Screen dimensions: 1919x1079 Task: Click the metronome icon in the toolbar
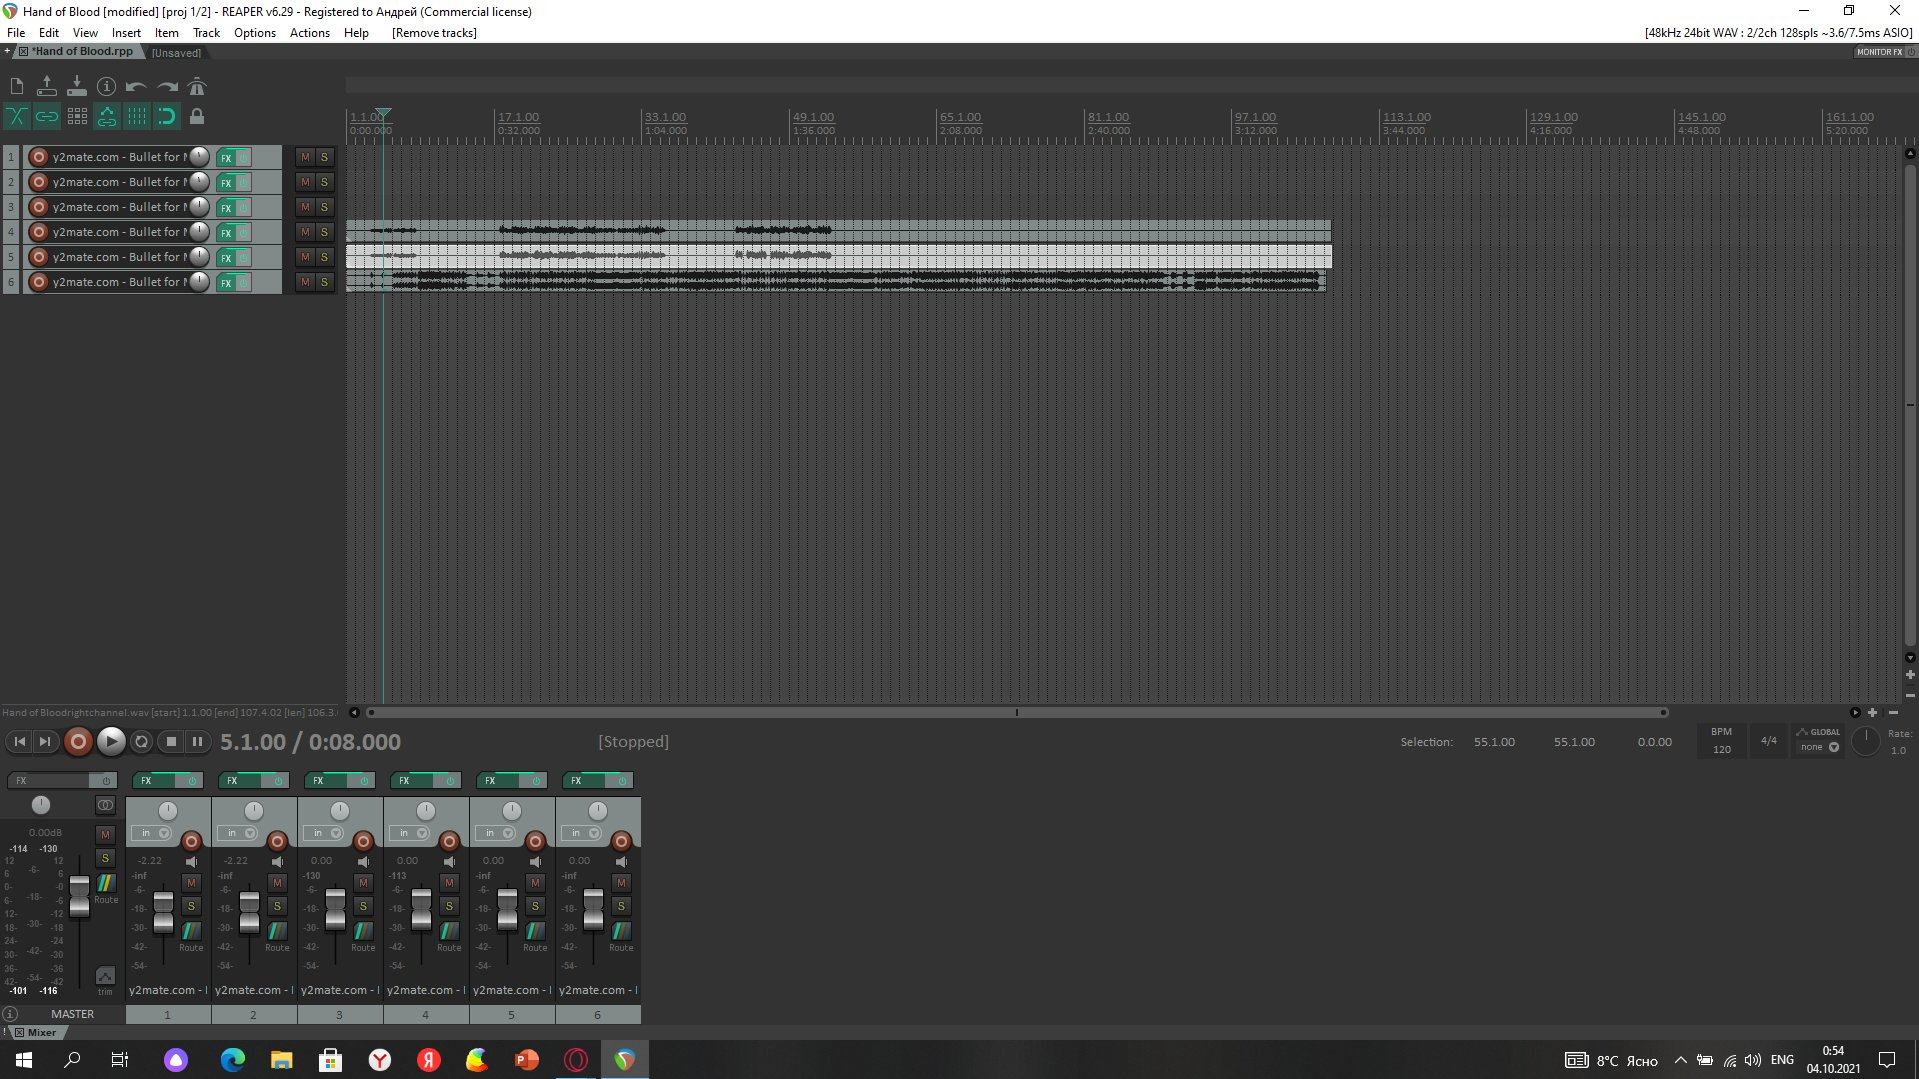(197, 87)
